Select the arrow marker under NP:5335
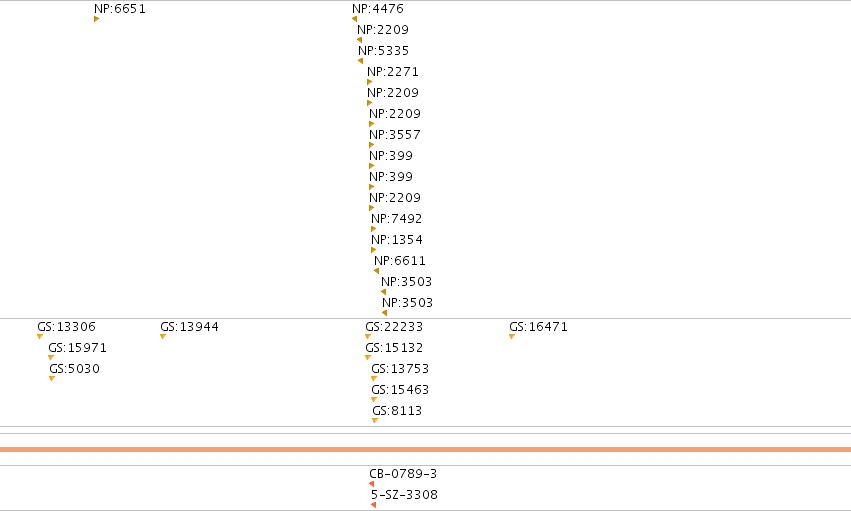The image size is (851, 511). point(360,61)
